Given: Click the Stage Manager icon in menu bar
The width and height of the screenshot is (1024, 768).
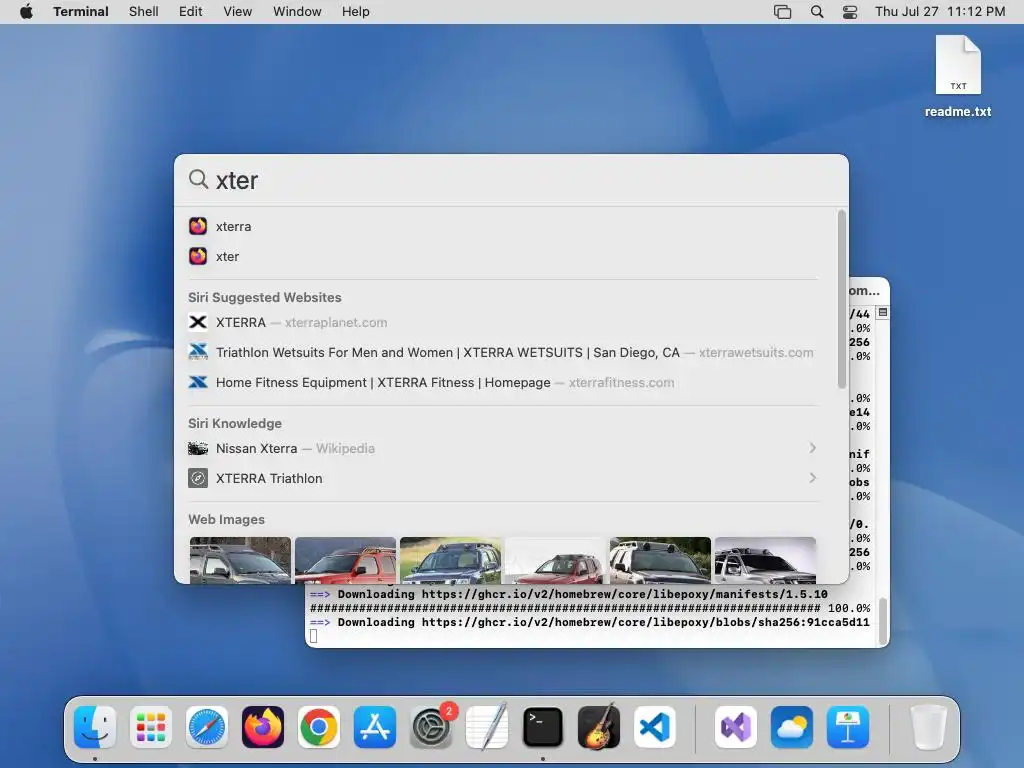Looking at the screenshot, I should coord(782,12).
